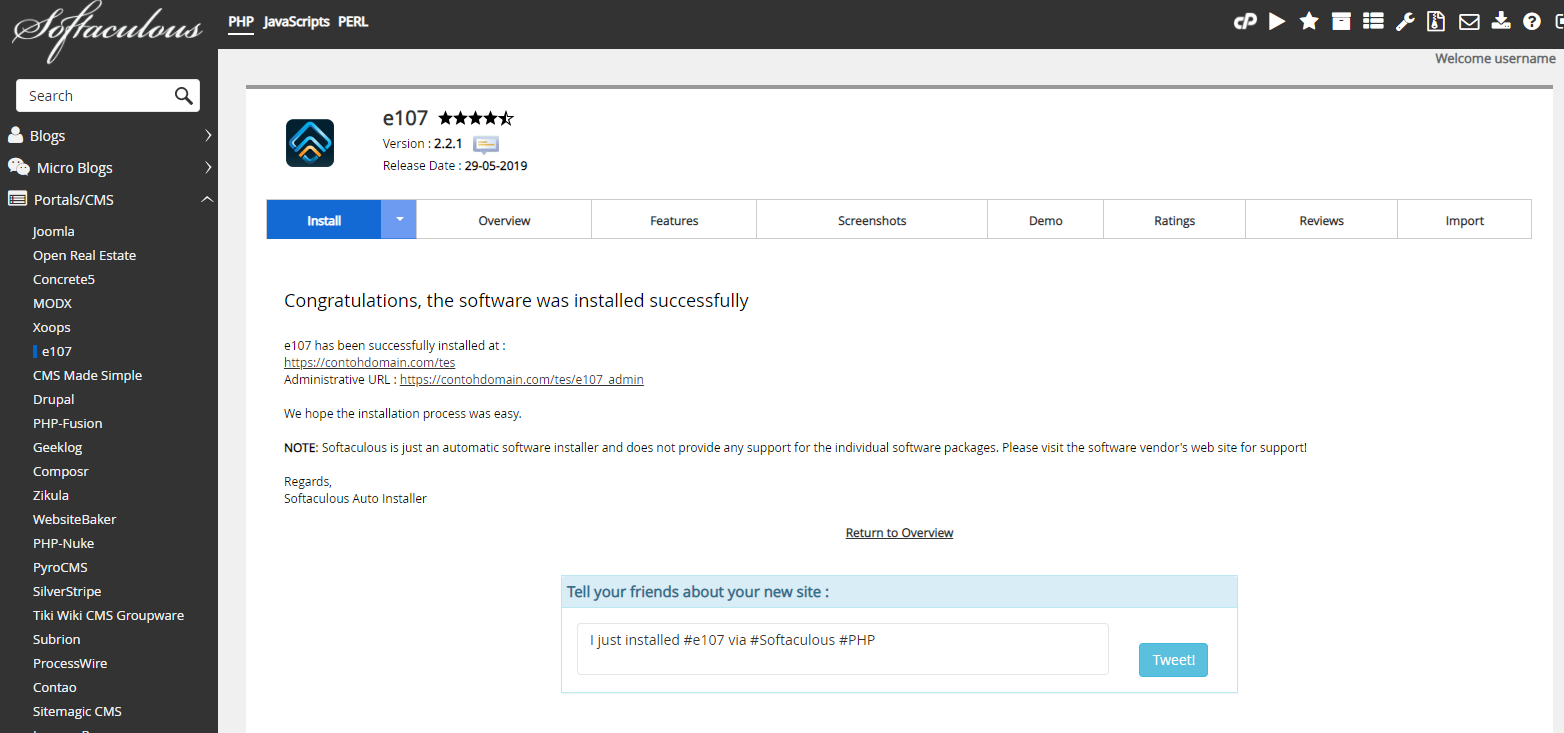Select JavaScripts in the top menu
The height and width of the screenshot is (733, 1564).
pos(296,21)
